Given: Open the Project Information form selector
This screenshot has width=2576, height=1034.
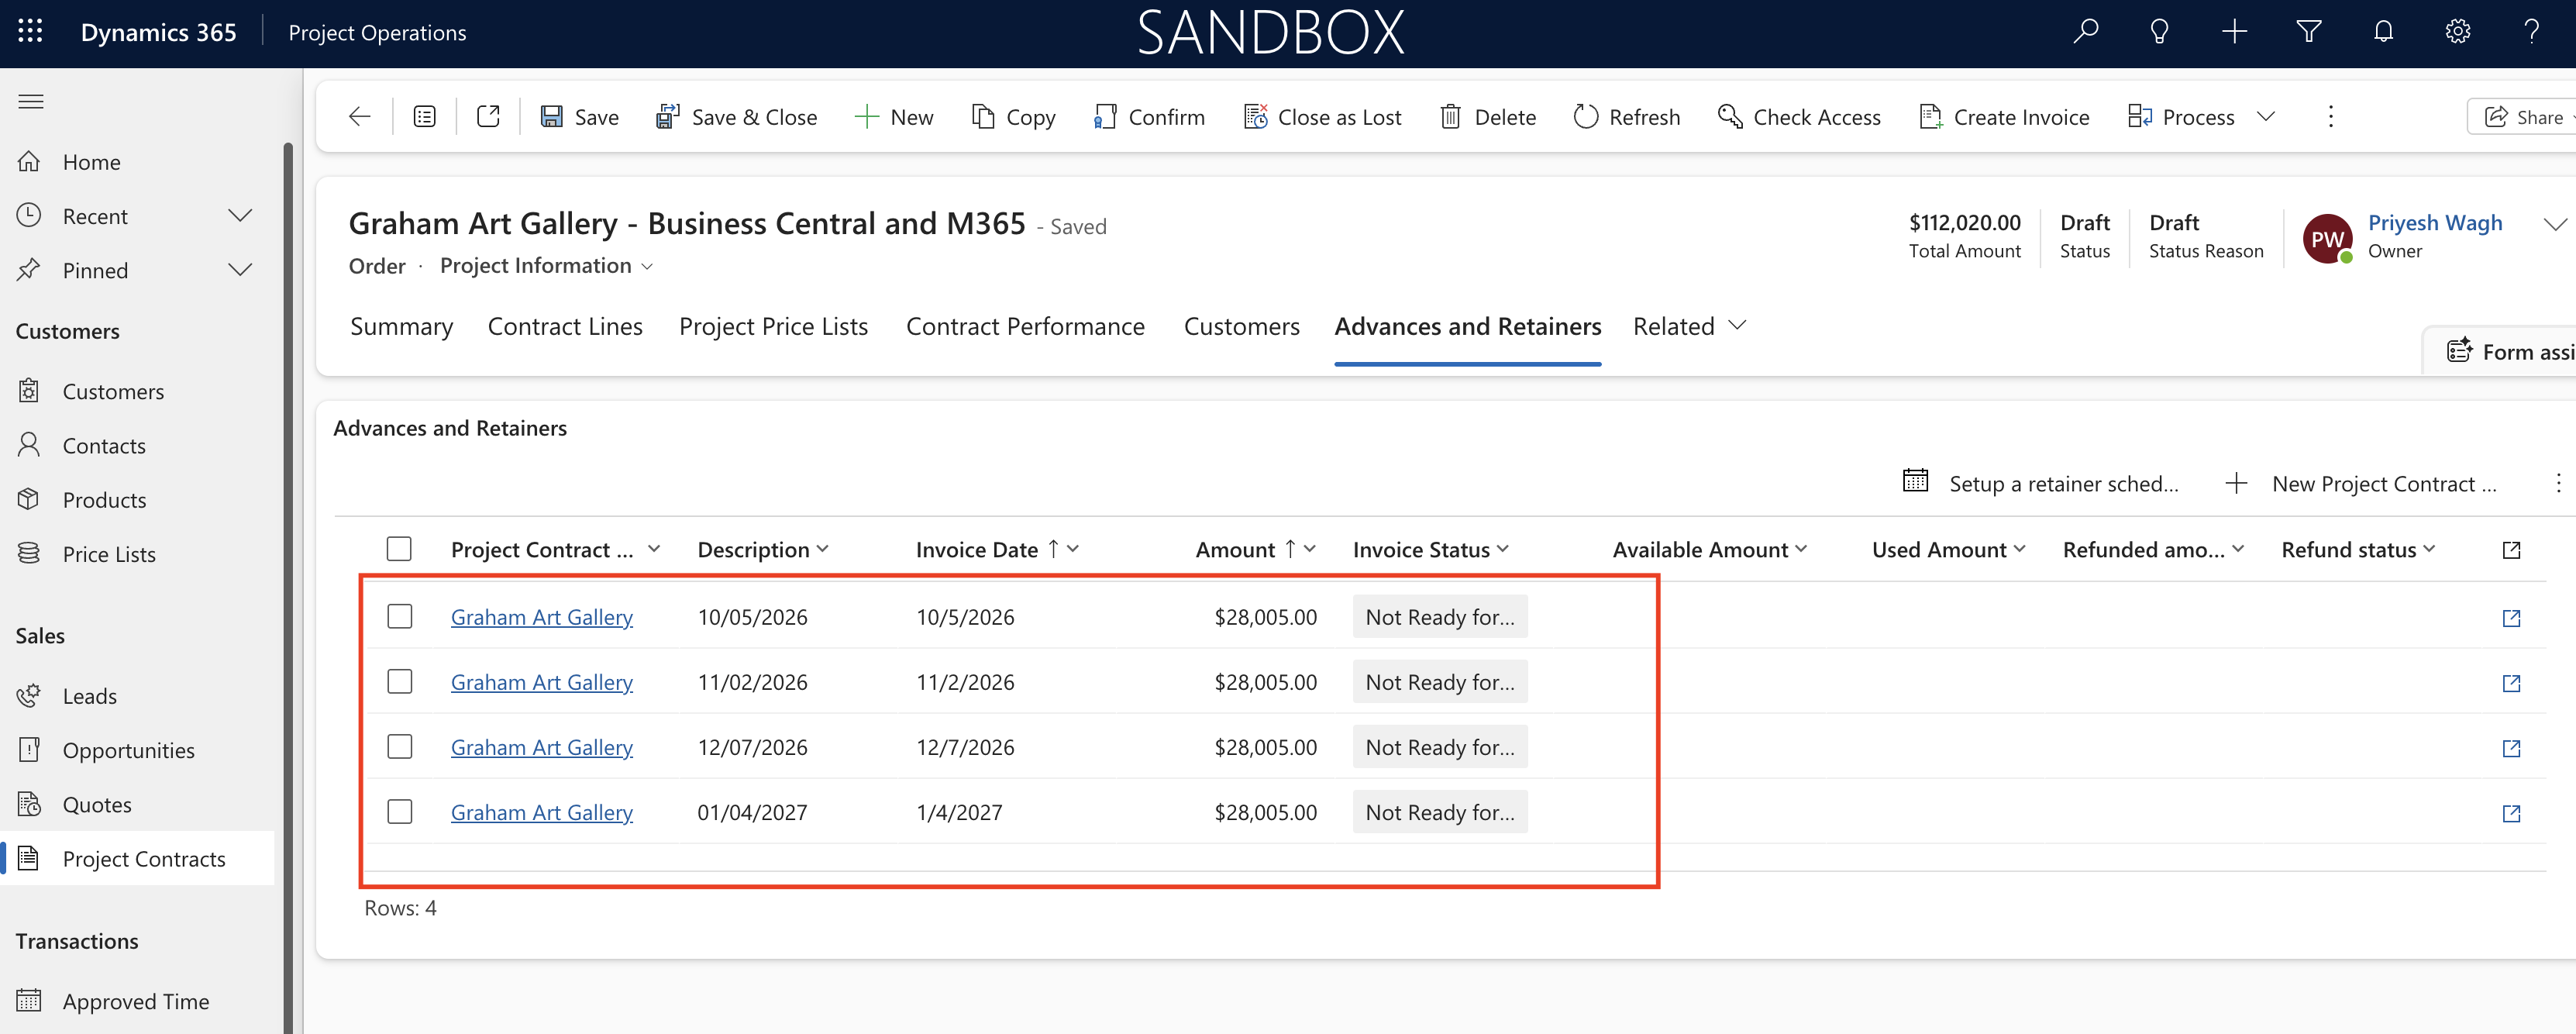Looking at the screenshot, I should click(x=546, y=266).
